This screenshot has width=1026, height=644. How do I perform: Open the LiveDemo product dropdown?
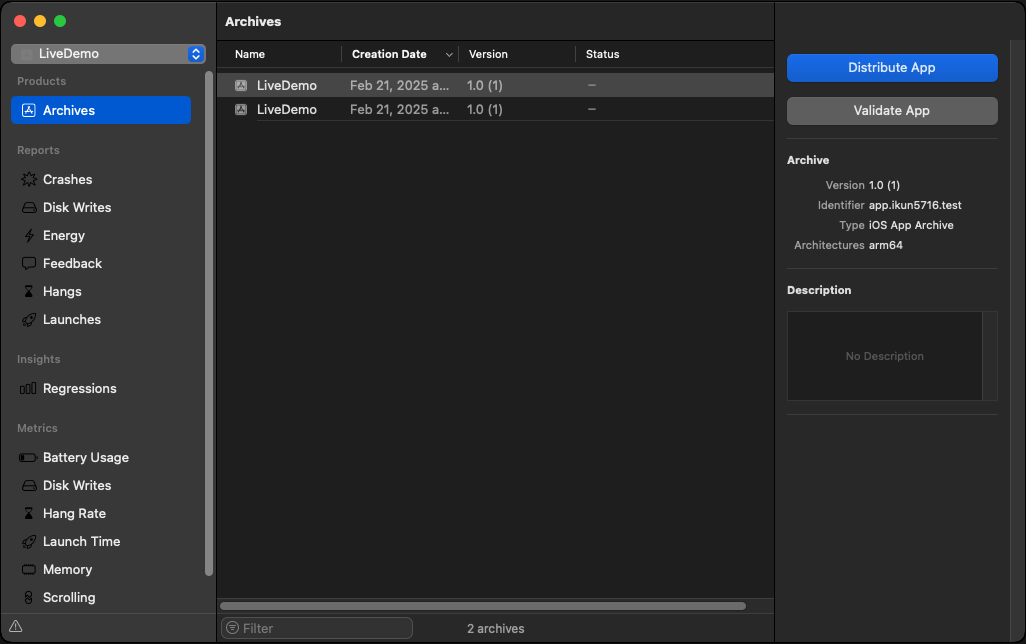pos(108,54)
